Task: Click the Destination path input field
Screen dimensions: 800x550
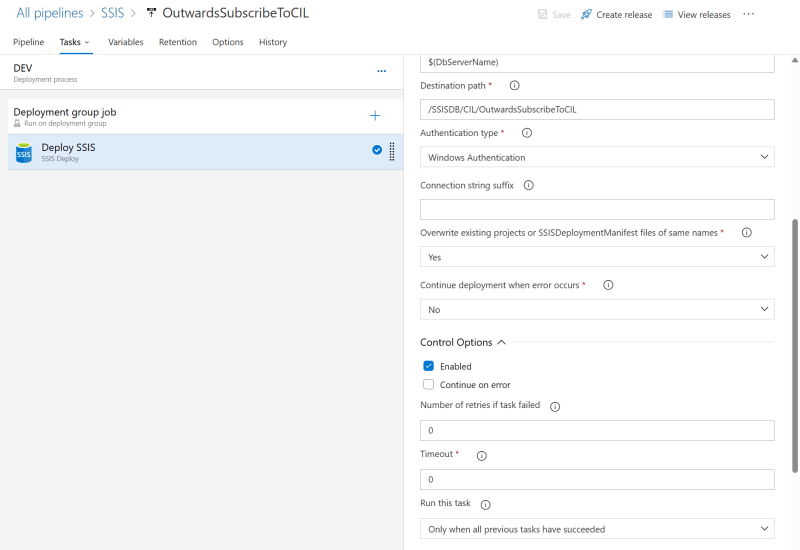Action: pos(597,109)
